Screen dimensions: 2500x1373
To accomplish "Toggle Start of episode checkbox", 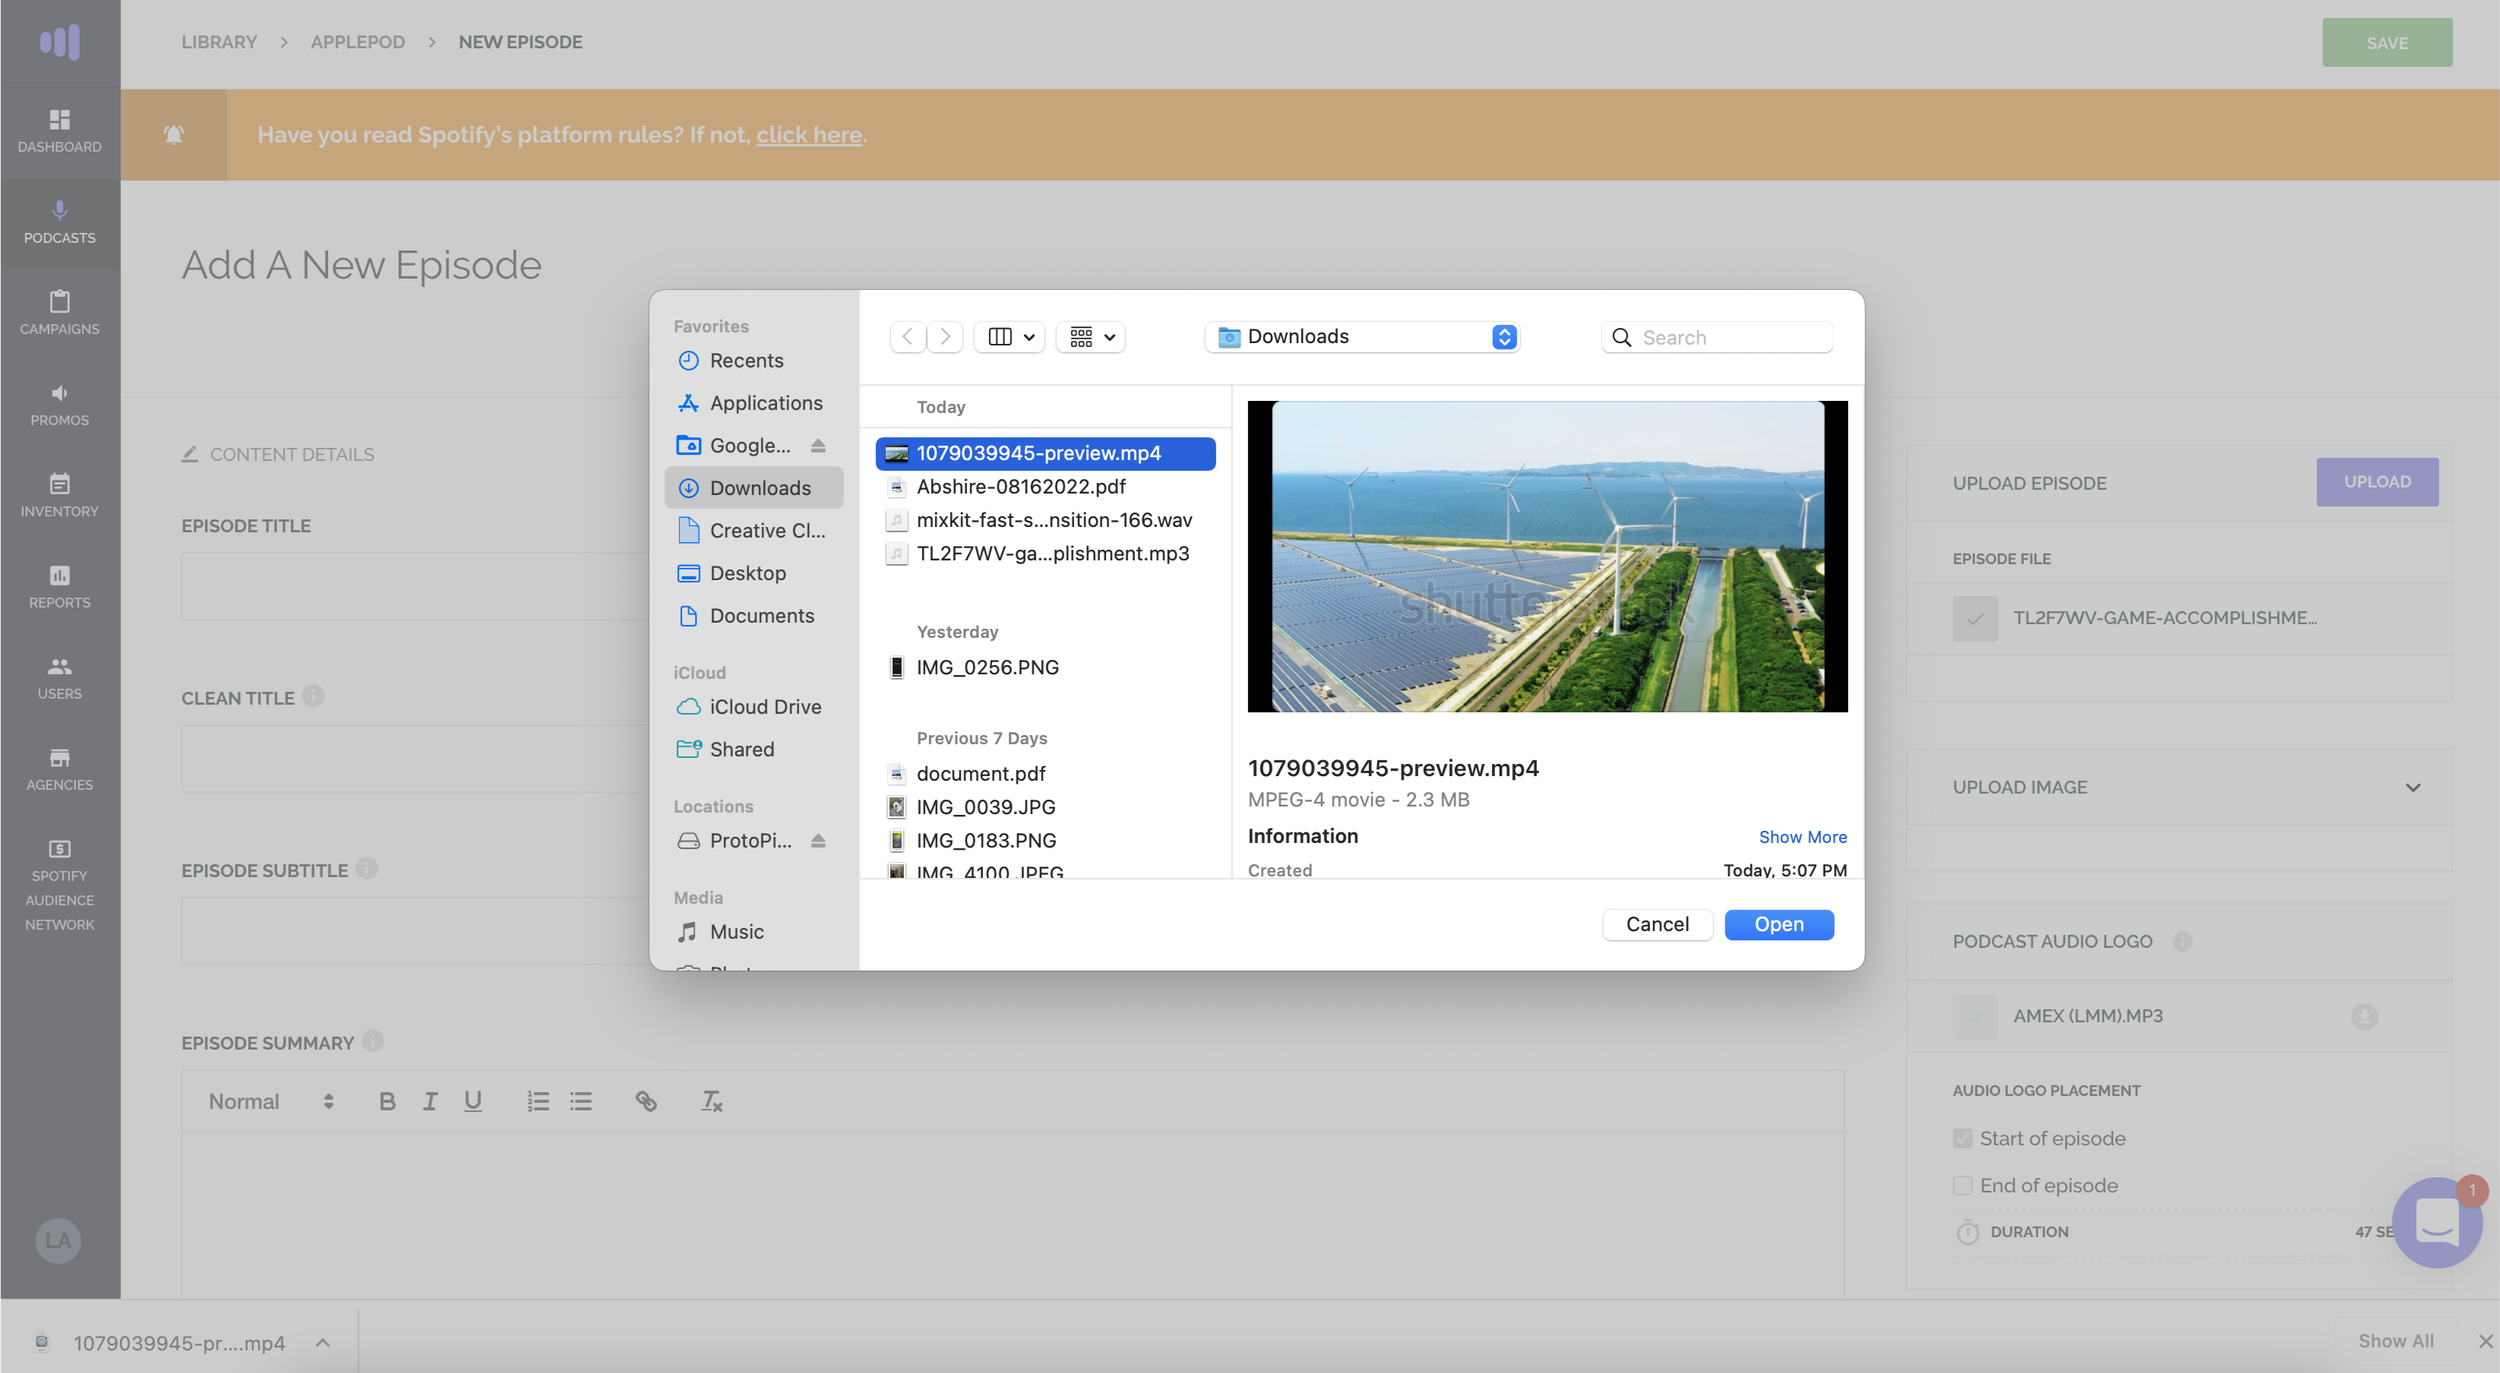I will [1962, 1139].
